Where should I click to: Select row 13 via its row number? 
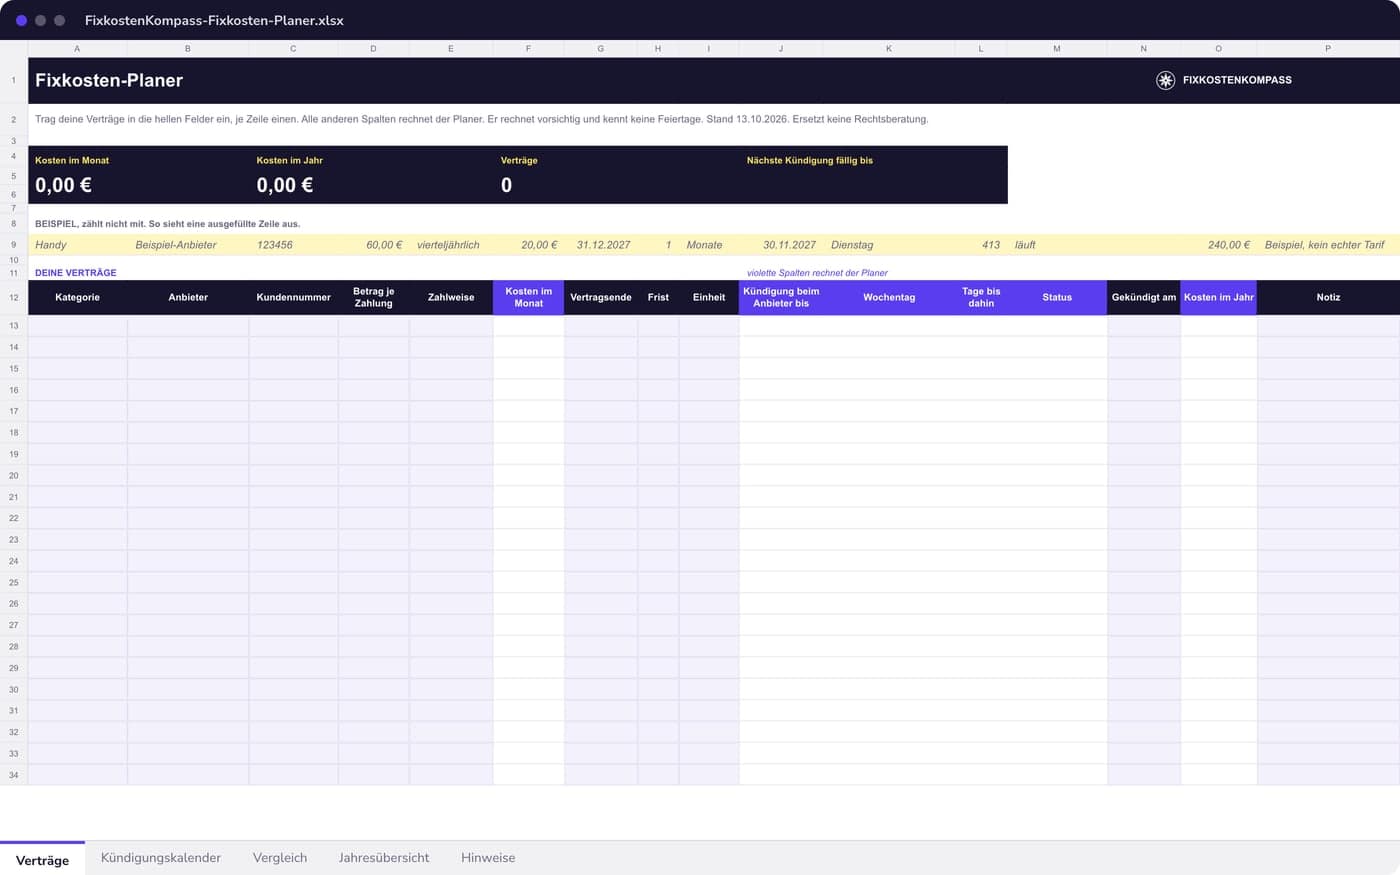[x=14, y=326]
